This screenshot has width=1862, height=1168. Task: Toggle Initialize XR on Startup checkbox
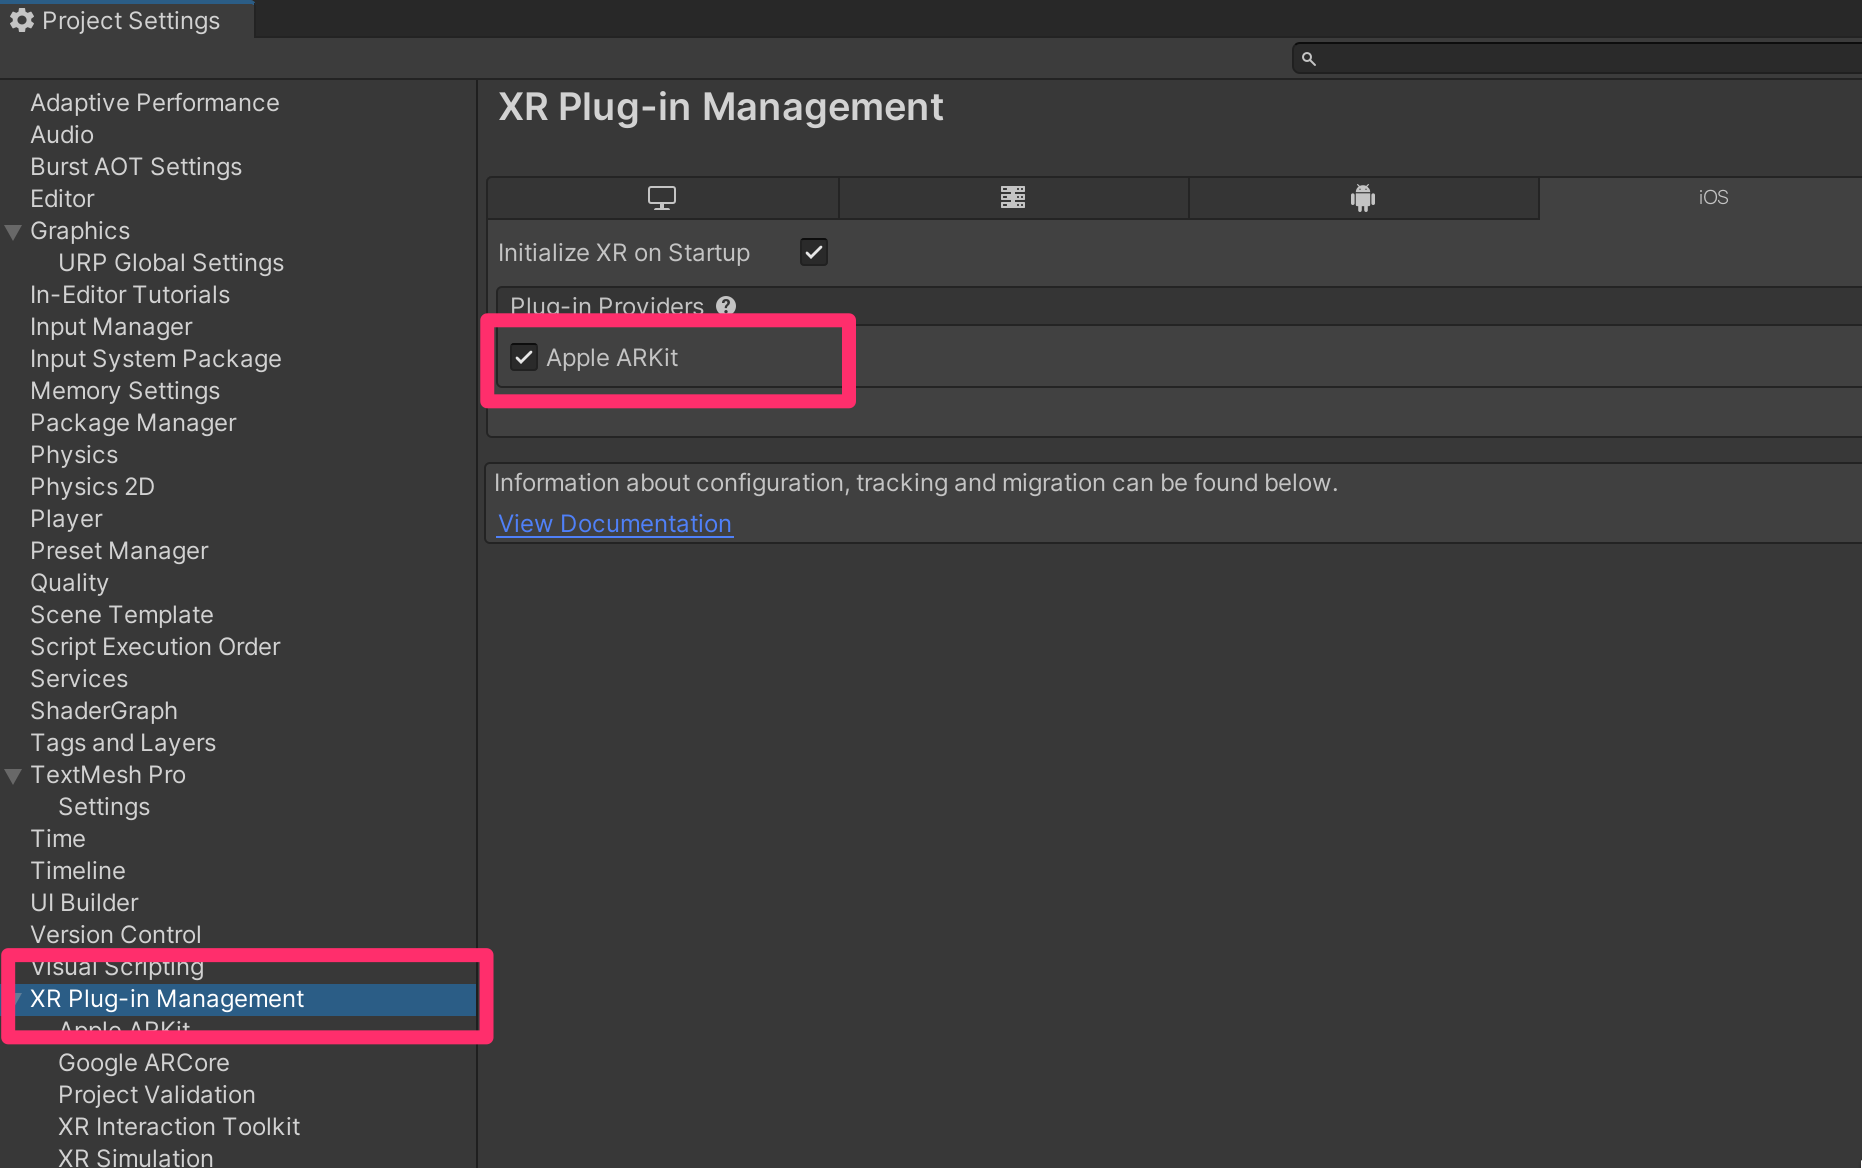coord(814,252)
